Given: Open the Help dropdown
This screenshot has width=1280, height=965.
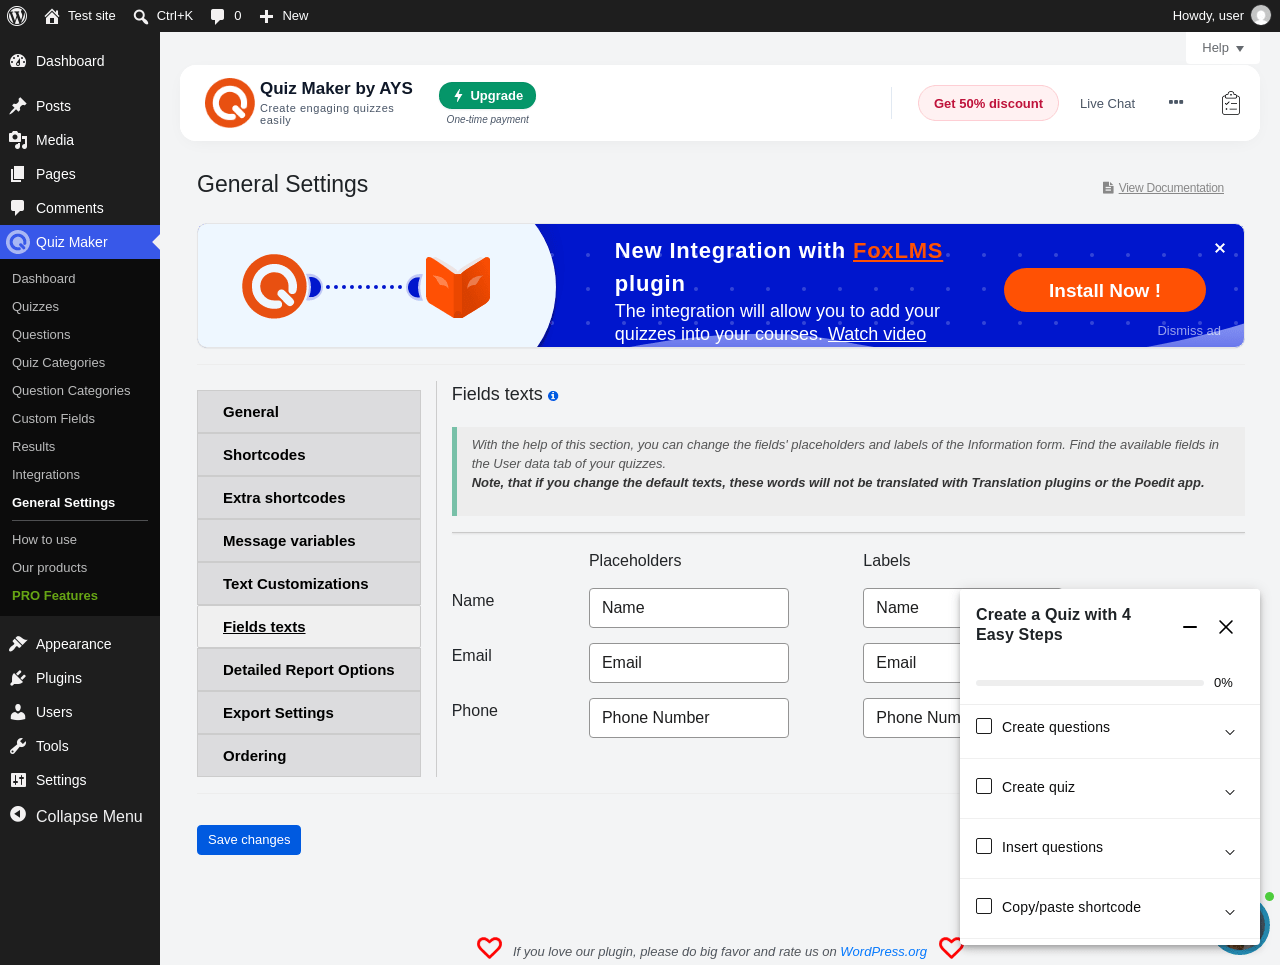Looking at the screenshot, I should point(1223,48).
